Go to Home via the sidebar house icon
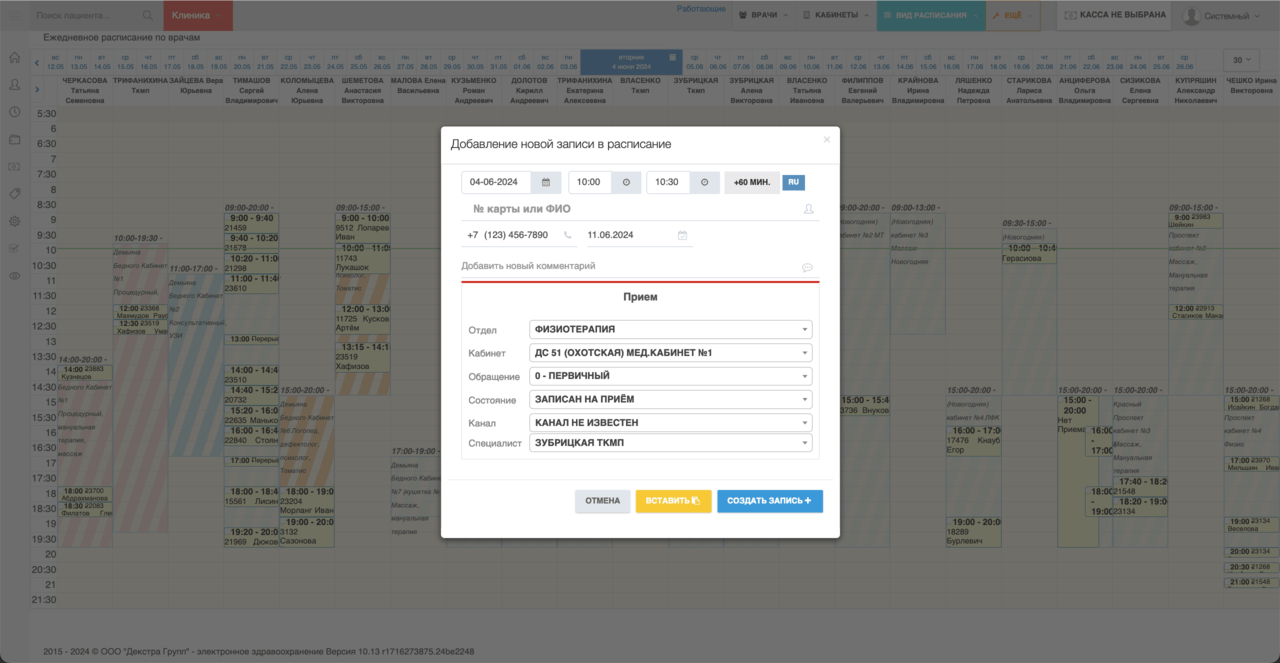The height and width of the screenshot is (663, 1280). [x=14, y=57]
